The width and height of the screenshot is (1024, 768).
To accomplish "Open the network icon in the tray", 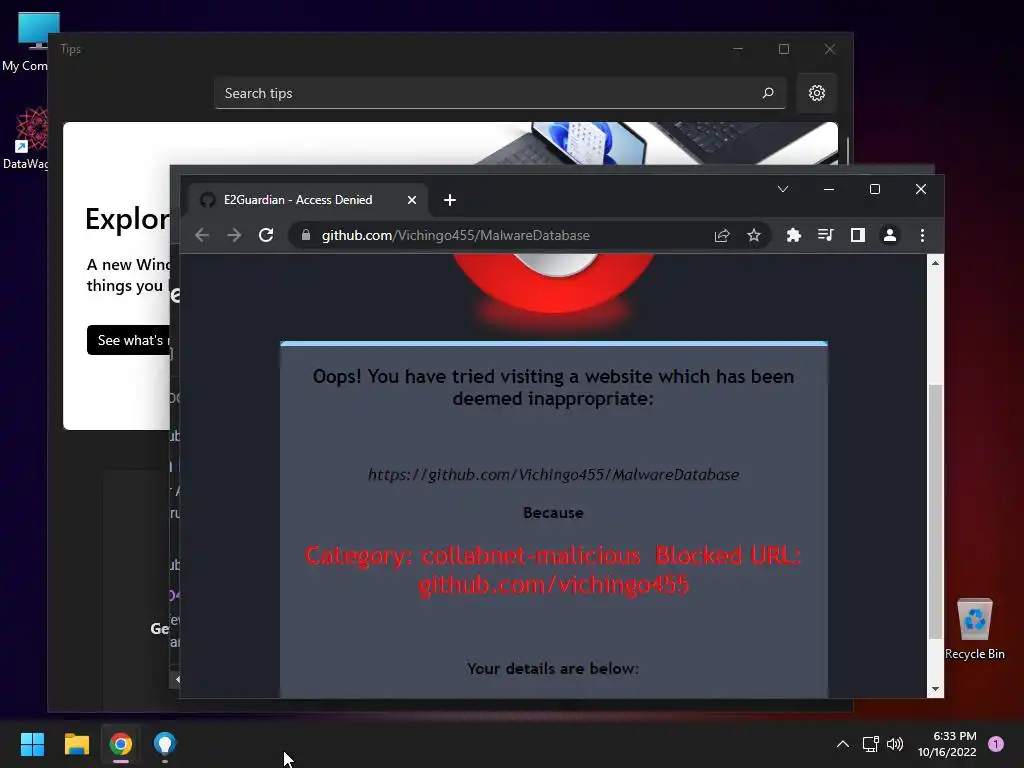I will tap(870, 744).
